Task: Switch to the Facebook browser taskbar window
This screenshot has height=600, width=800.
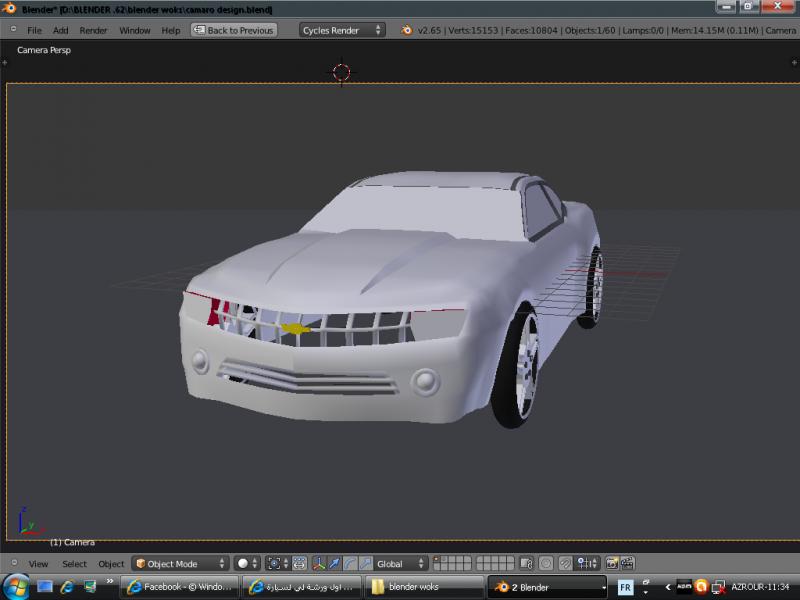Action: tap(178, 587)
